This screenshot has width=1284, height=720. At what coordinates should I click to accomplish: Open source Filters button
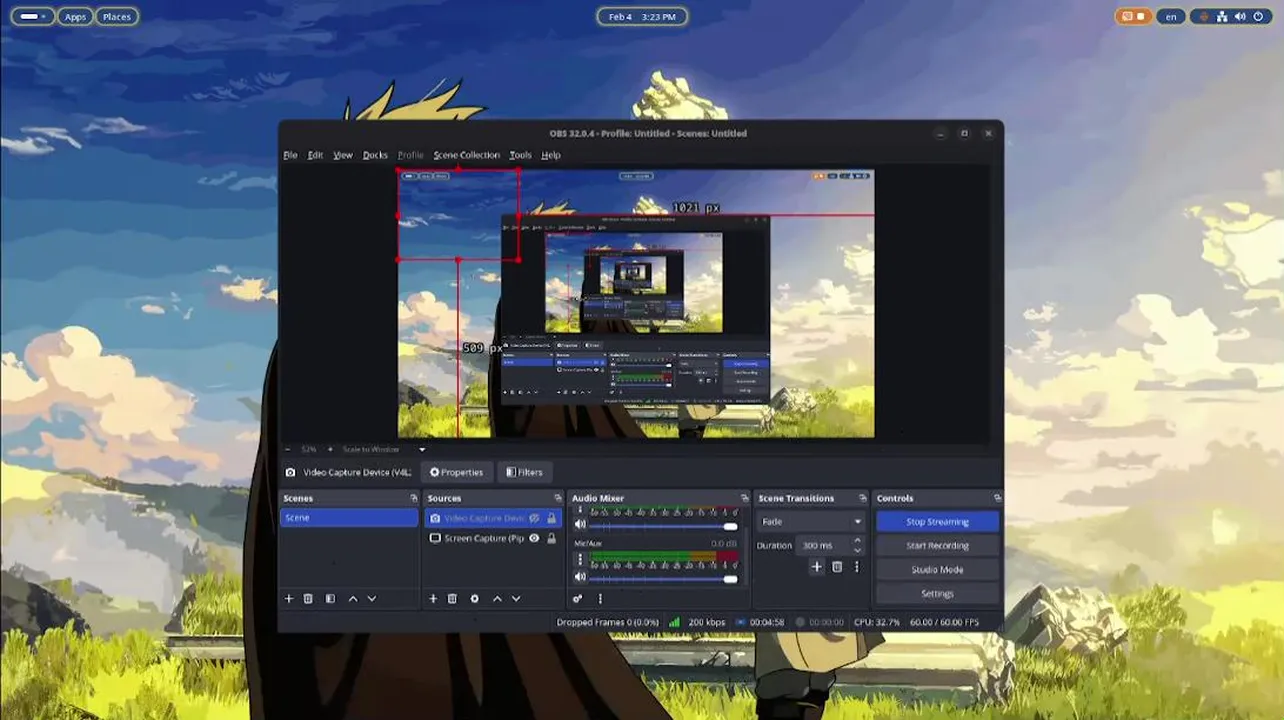[x=524, y=472]
